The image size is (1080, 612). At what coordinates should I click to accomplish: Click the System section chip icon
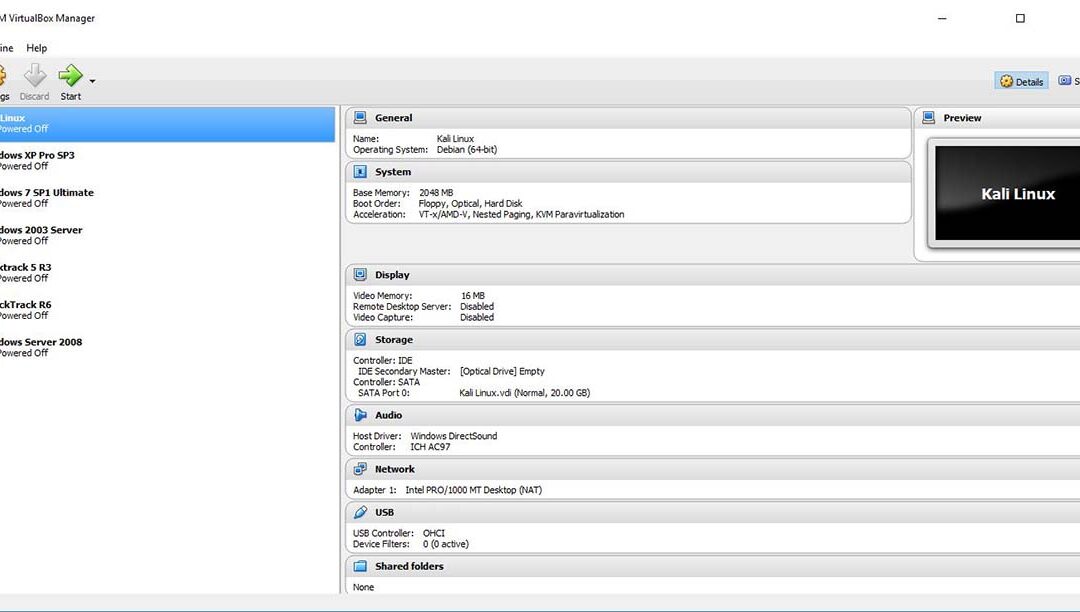360,172
